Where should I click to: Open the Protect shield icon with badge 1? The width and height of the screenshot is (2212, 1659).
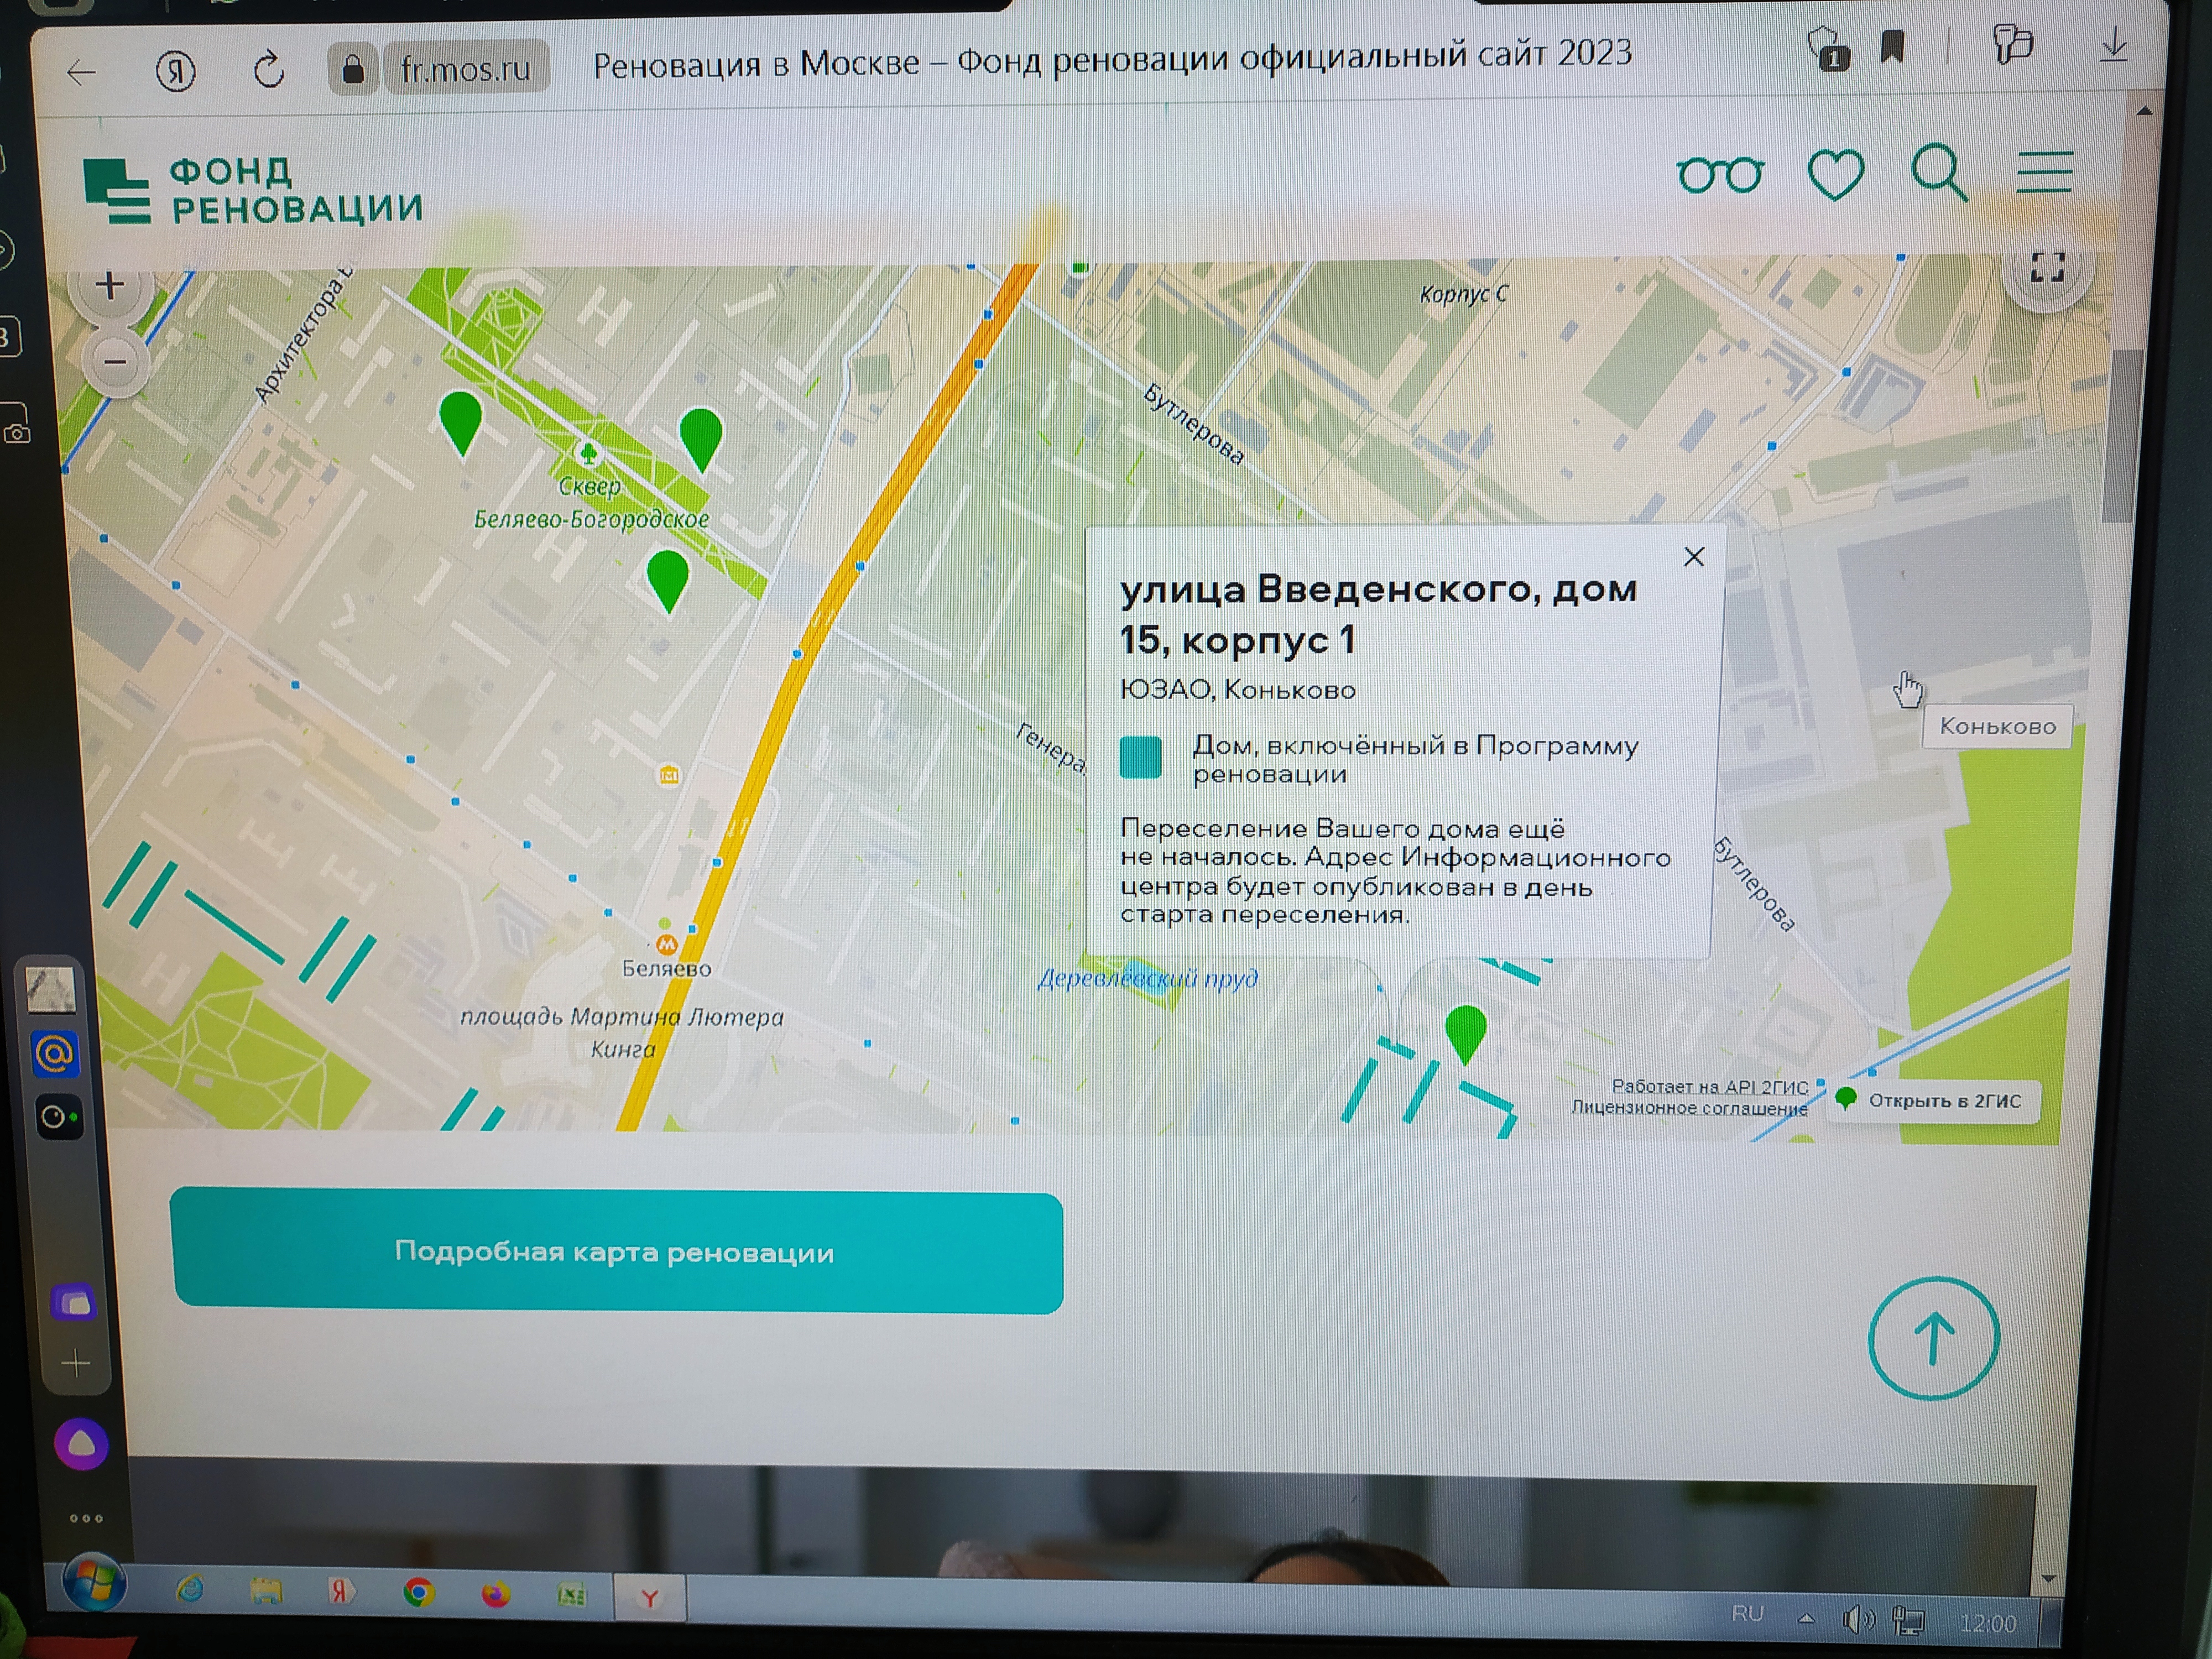point(1828,48)
